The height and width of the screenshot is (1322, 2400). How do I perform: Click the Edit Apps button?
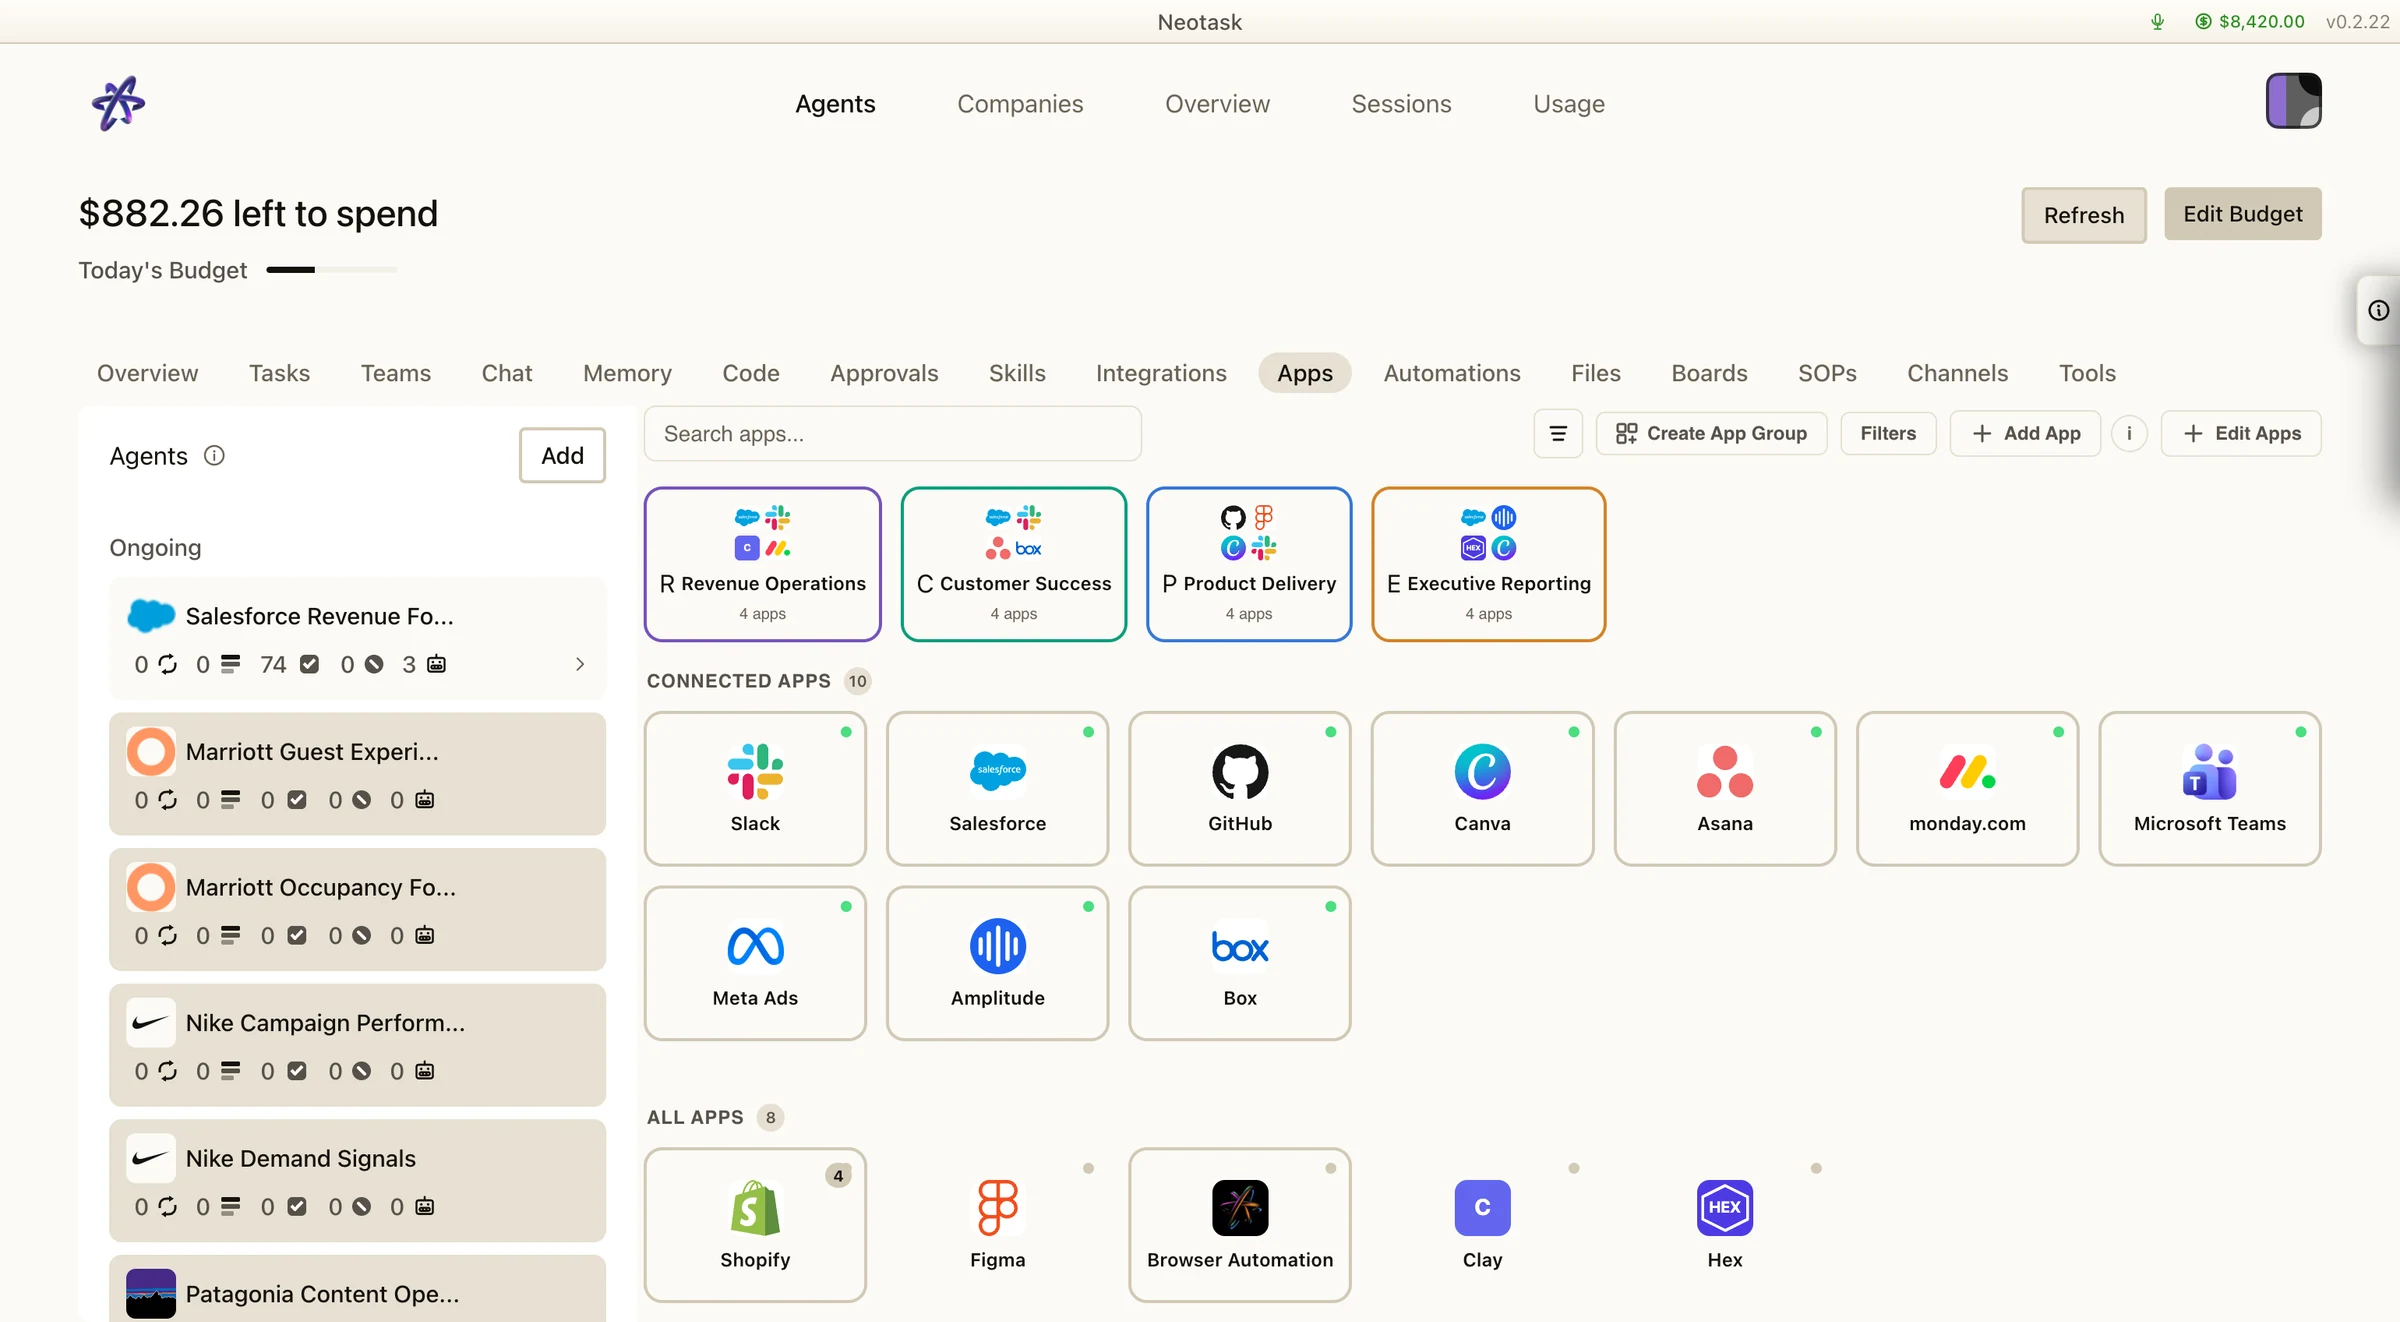tap(2241, 434)
